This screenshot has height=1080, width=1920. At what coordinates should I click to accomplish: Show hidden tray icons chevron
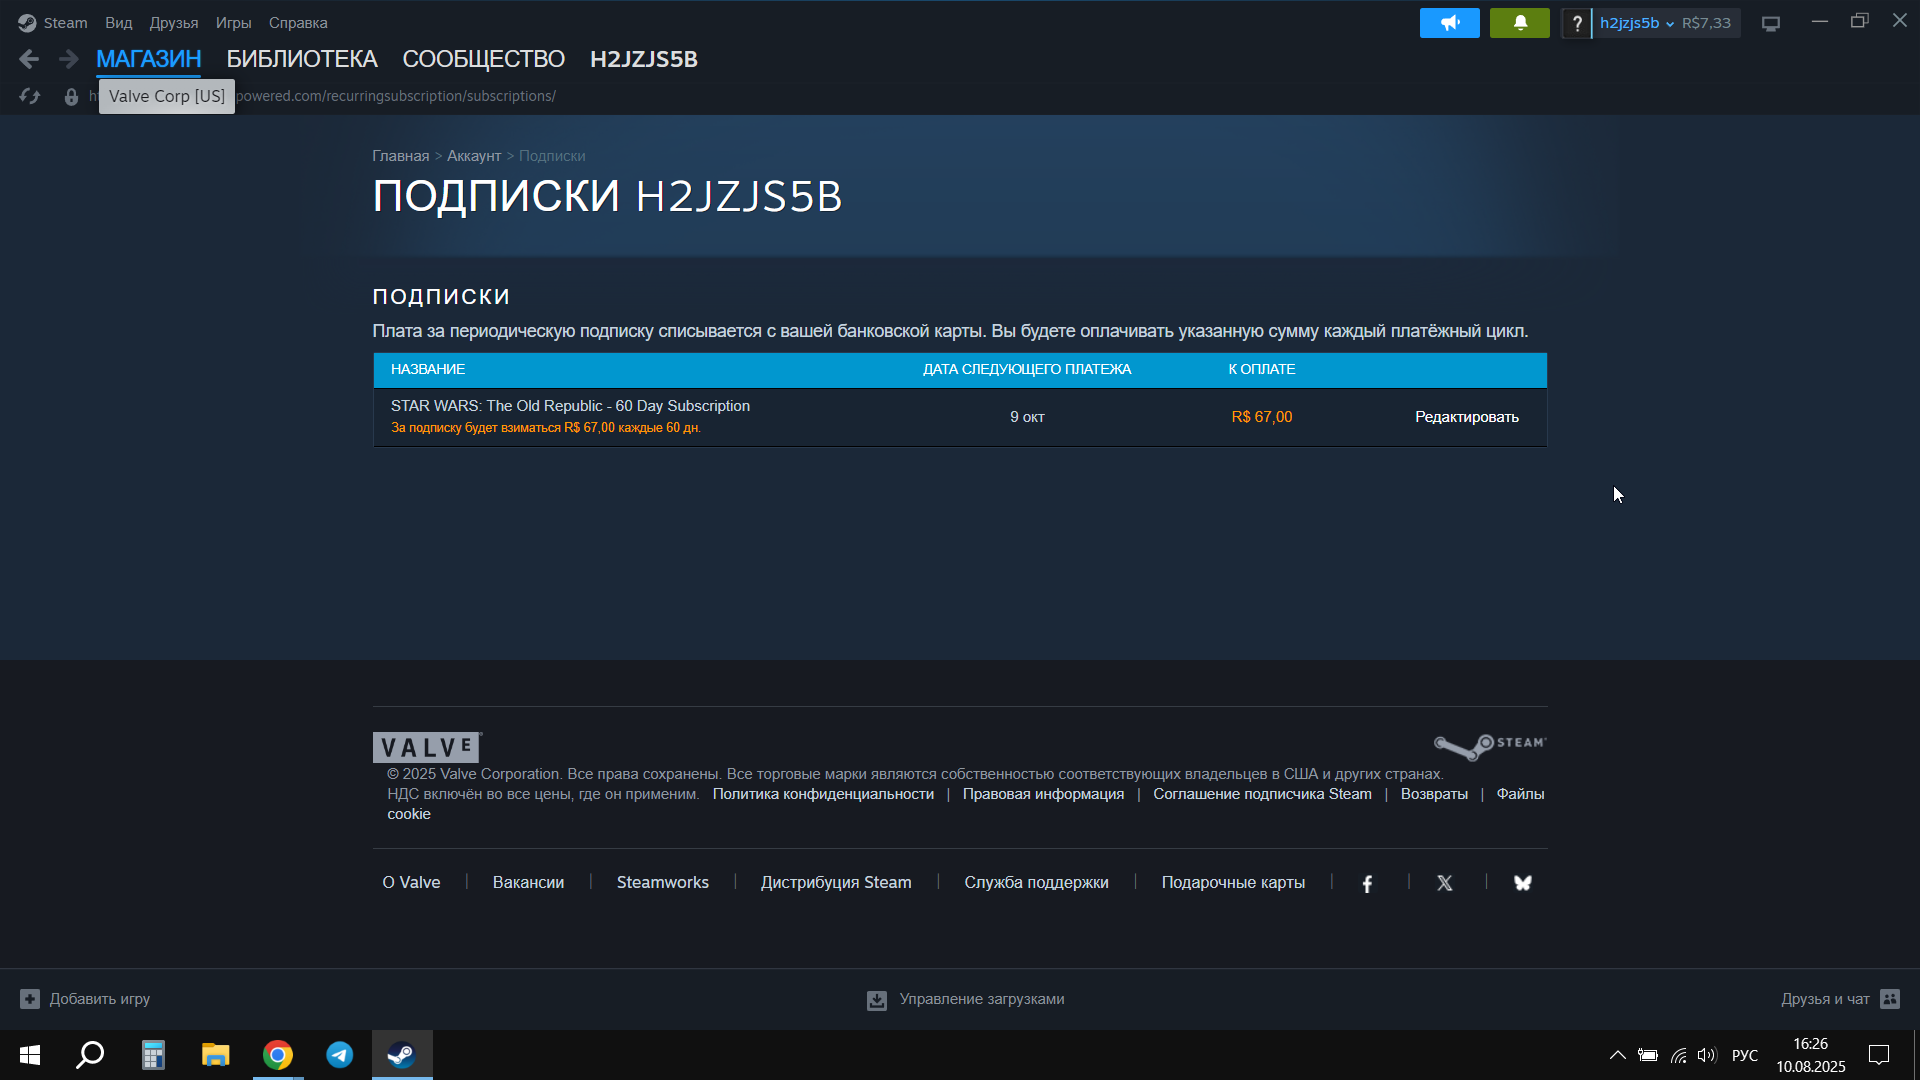click(x=1617, y=1055)
